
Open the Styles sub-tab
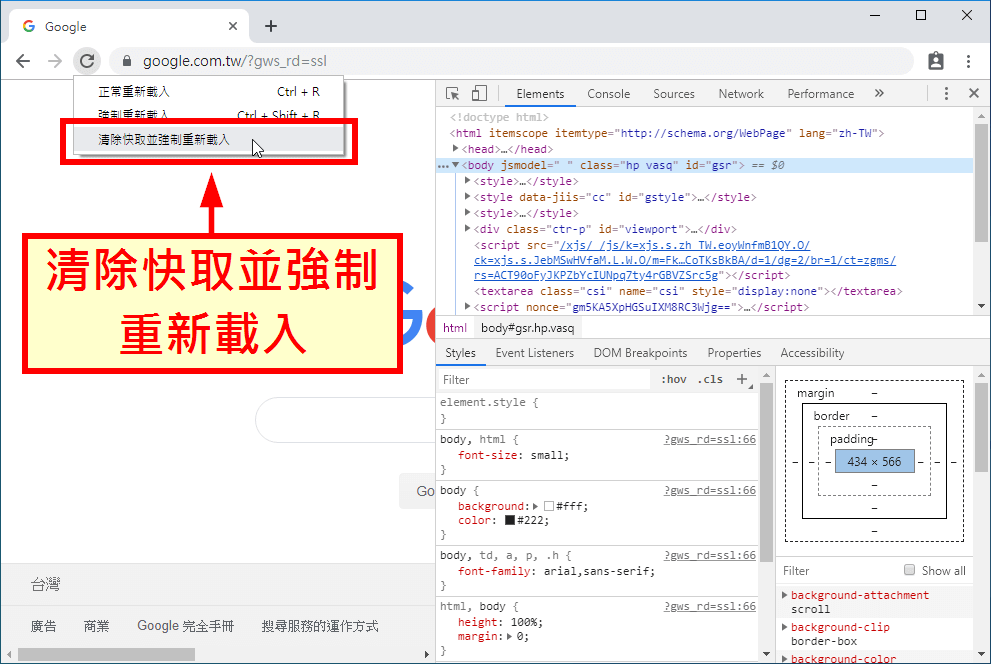click(460, 353)
